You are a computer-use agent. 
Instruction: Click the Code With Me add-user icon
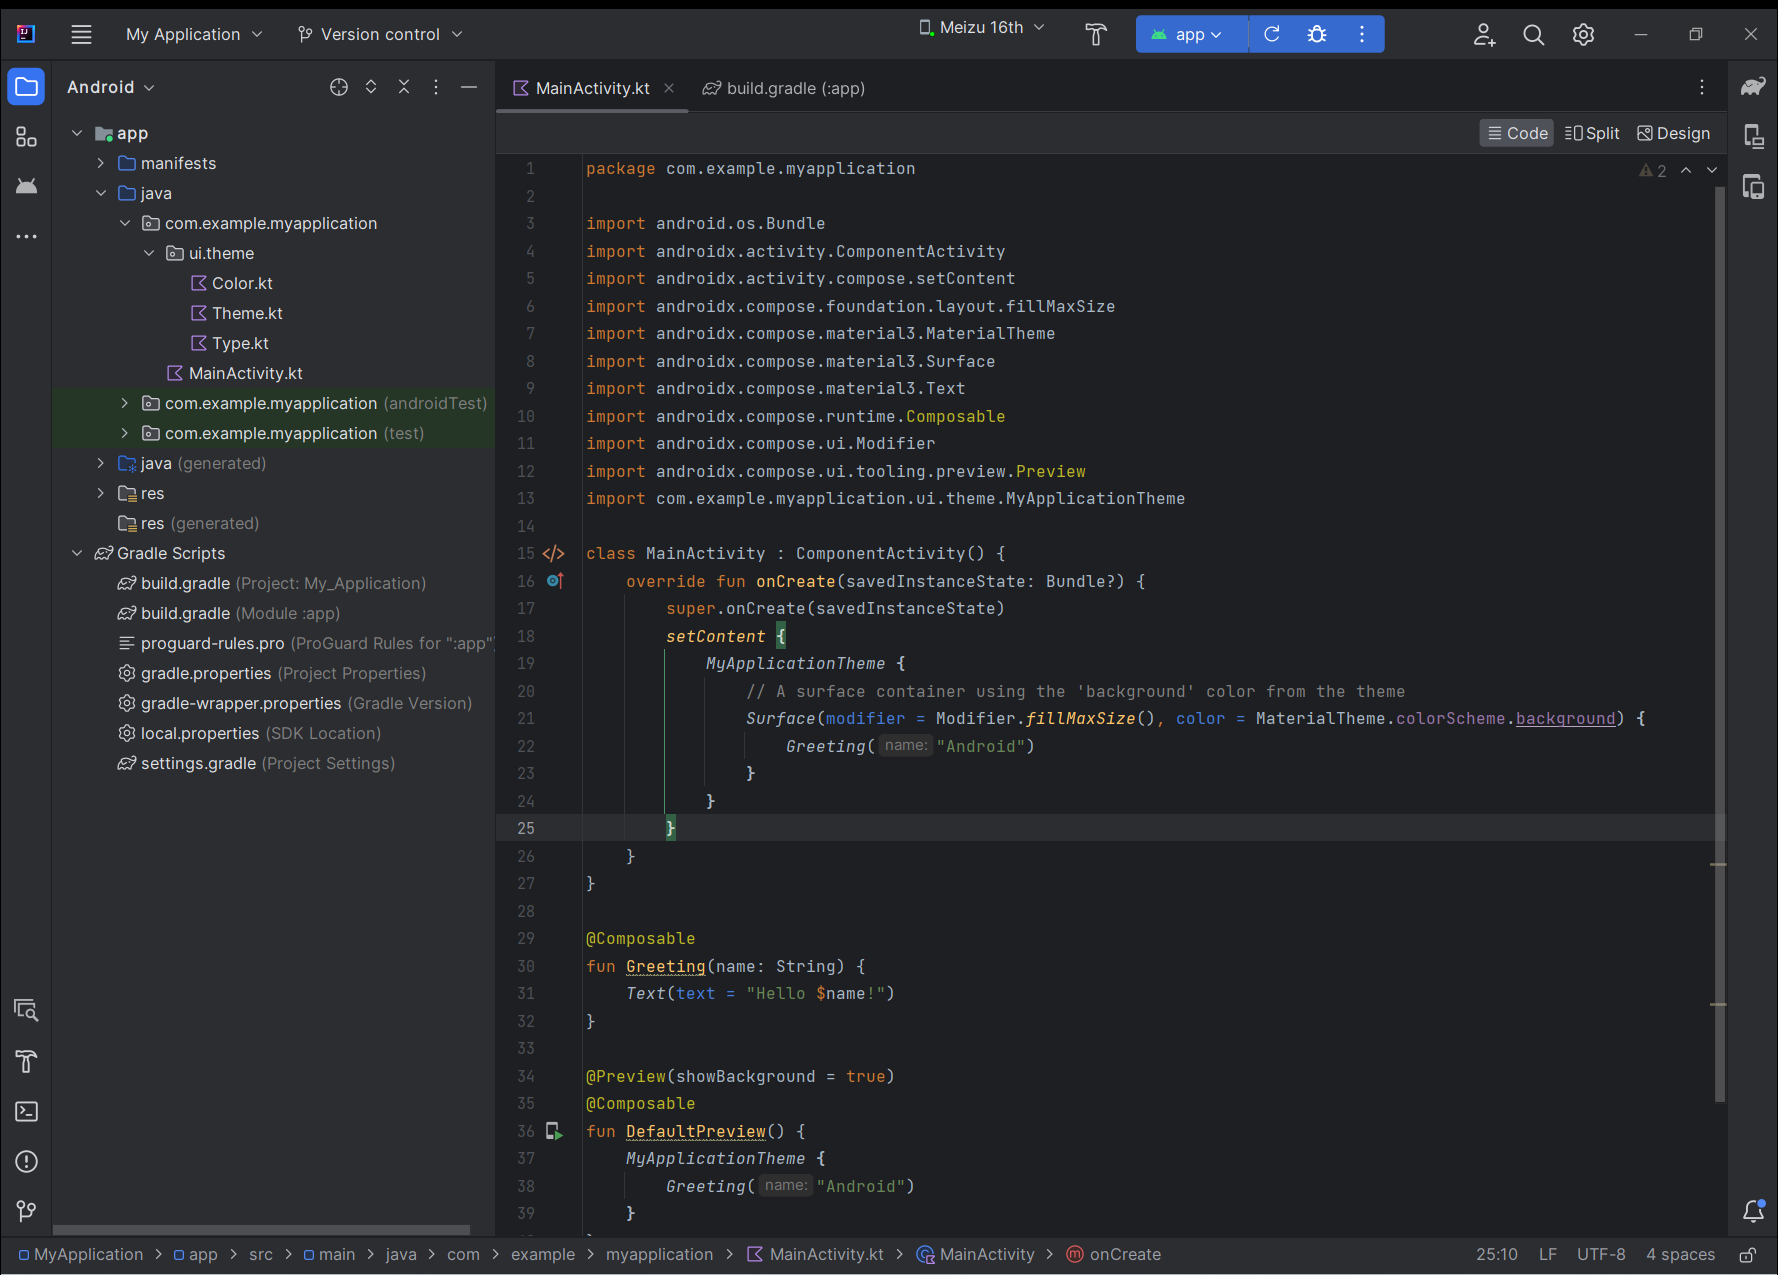[x=1484, y=33]
